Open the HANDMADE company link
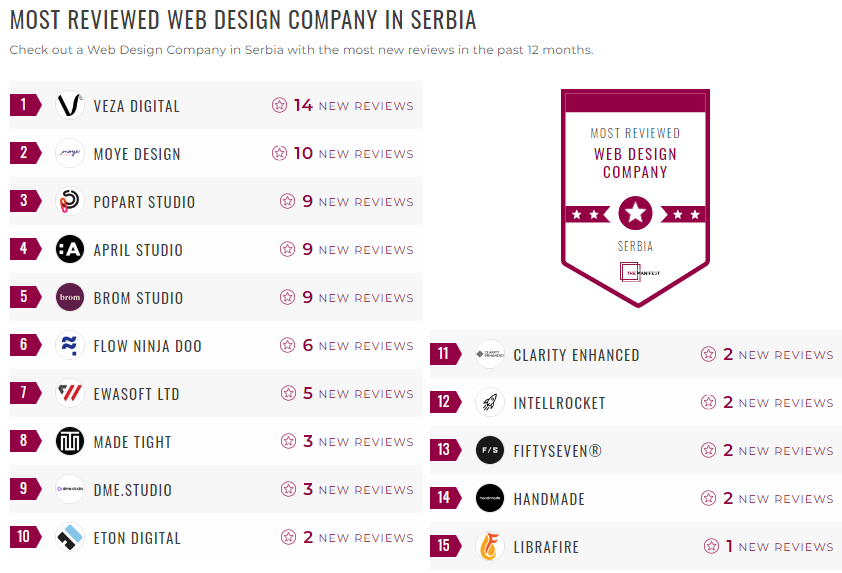This screenshot has width=842, height=573. point(549,499)
